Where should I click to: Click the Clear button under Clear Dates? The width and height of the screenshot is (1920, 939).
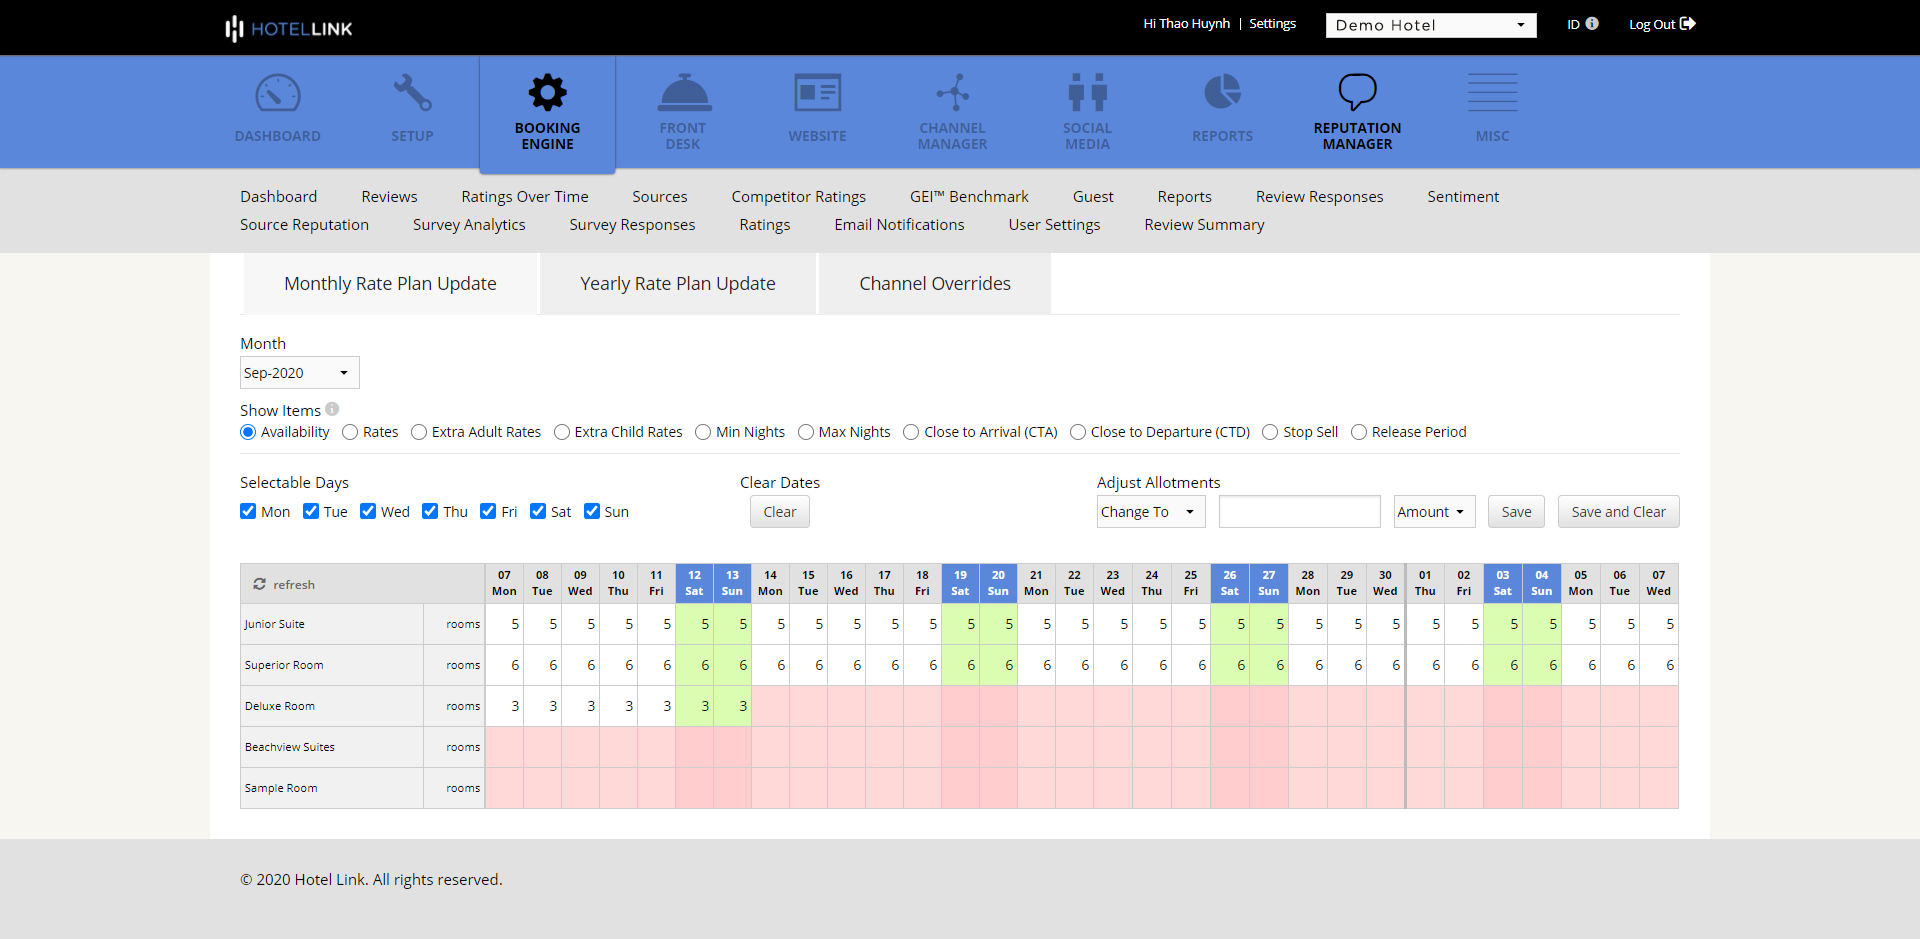[779, 511]
